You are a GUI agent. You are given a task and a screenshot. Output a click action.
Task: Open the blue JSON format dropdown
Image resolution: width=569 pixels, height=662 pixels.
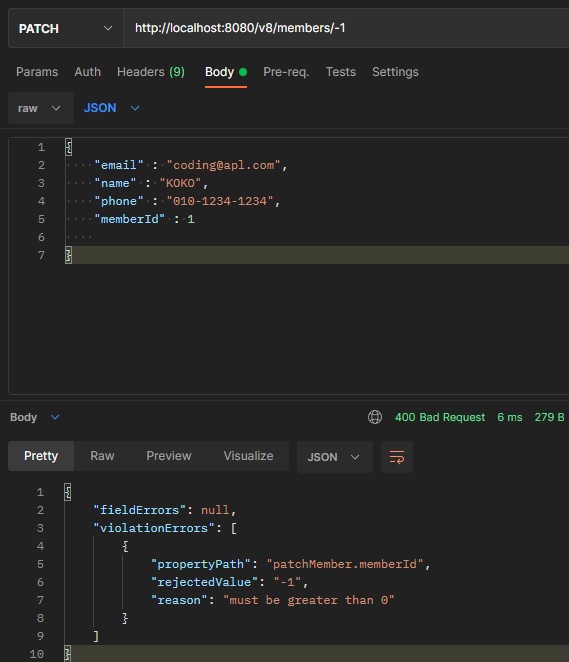pyautogui.click(x=111, y=108)
